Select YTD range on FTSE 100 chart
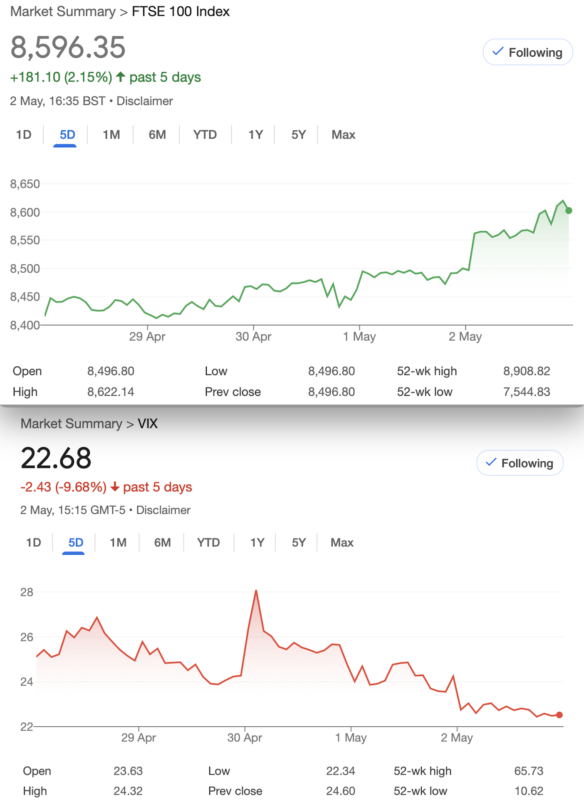Screen dimensions: 584x800 [x=205, y=135]
